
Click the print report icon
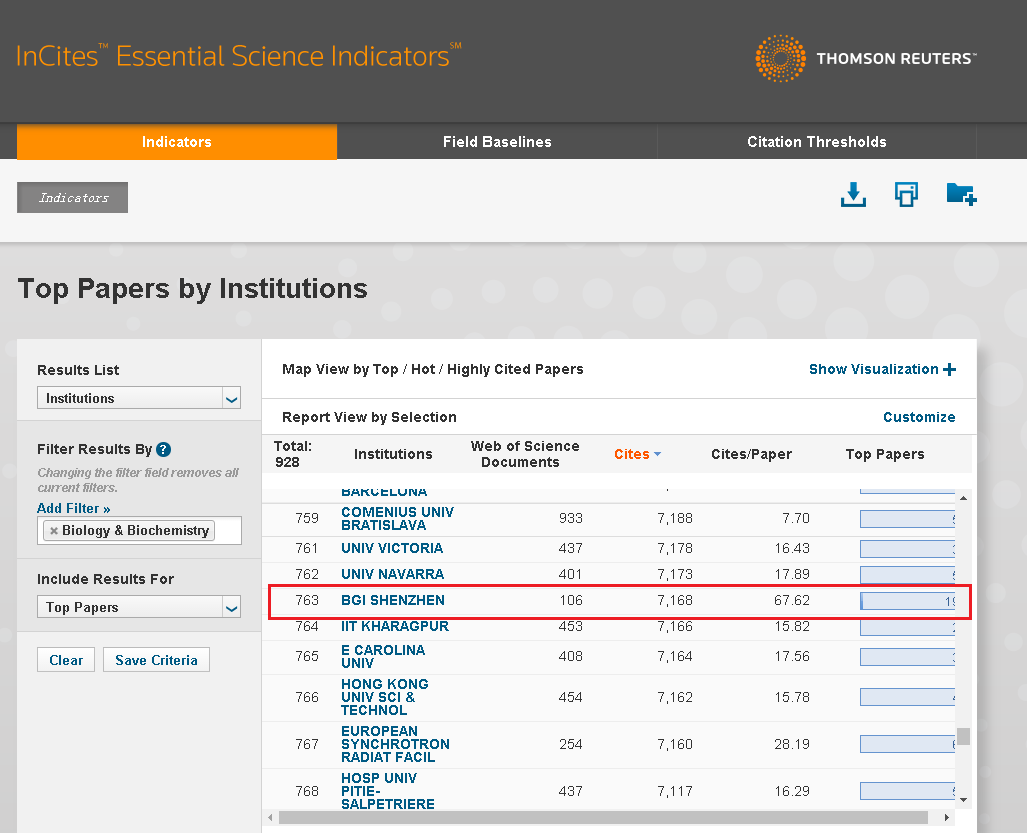tap(906, 194)
